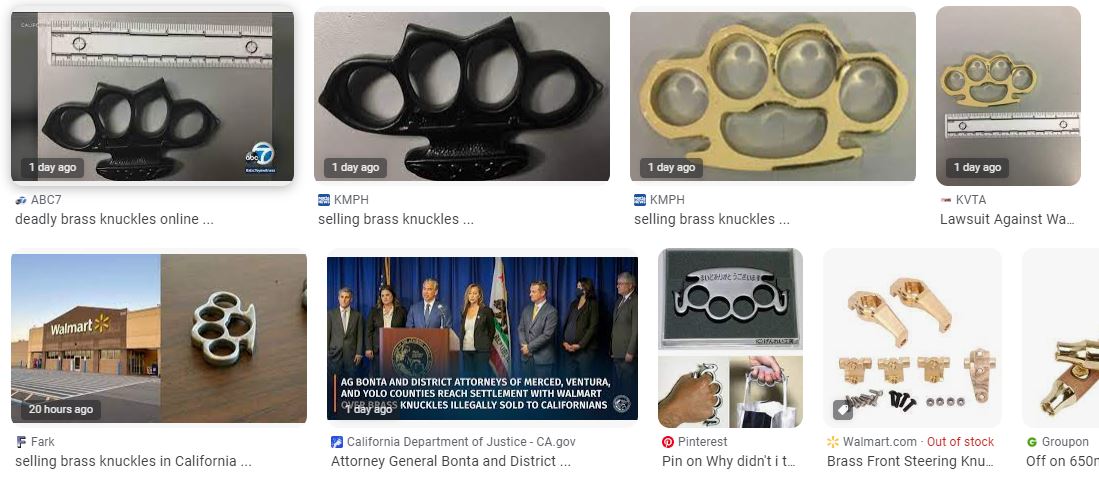Click the California Department of Justice favicon
1099x488 pixels.
[x=337, y=442]
